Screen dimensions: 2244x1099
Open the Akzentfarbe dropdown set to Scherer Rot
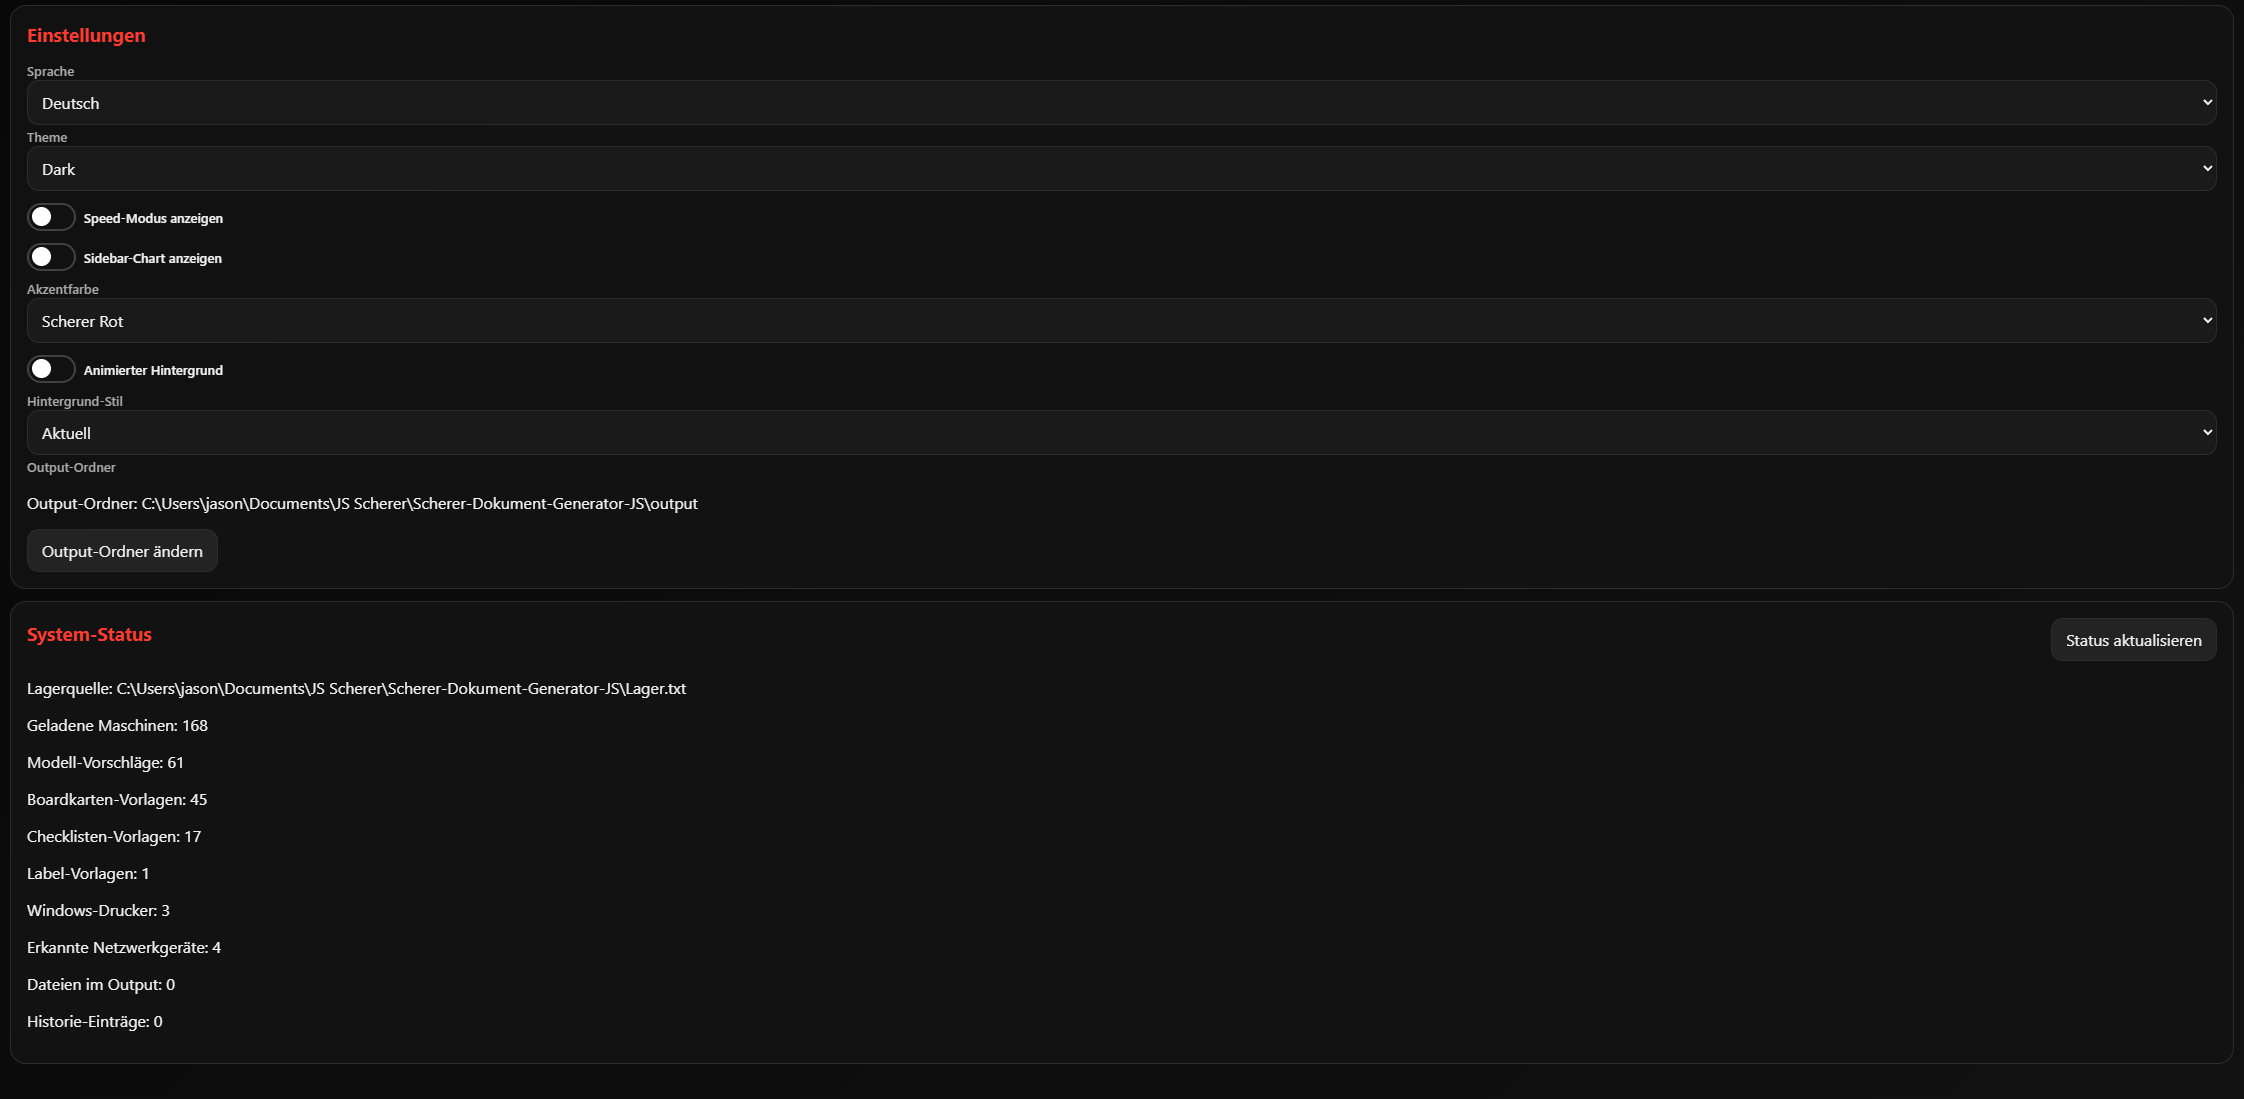(x=1120, y=321)
